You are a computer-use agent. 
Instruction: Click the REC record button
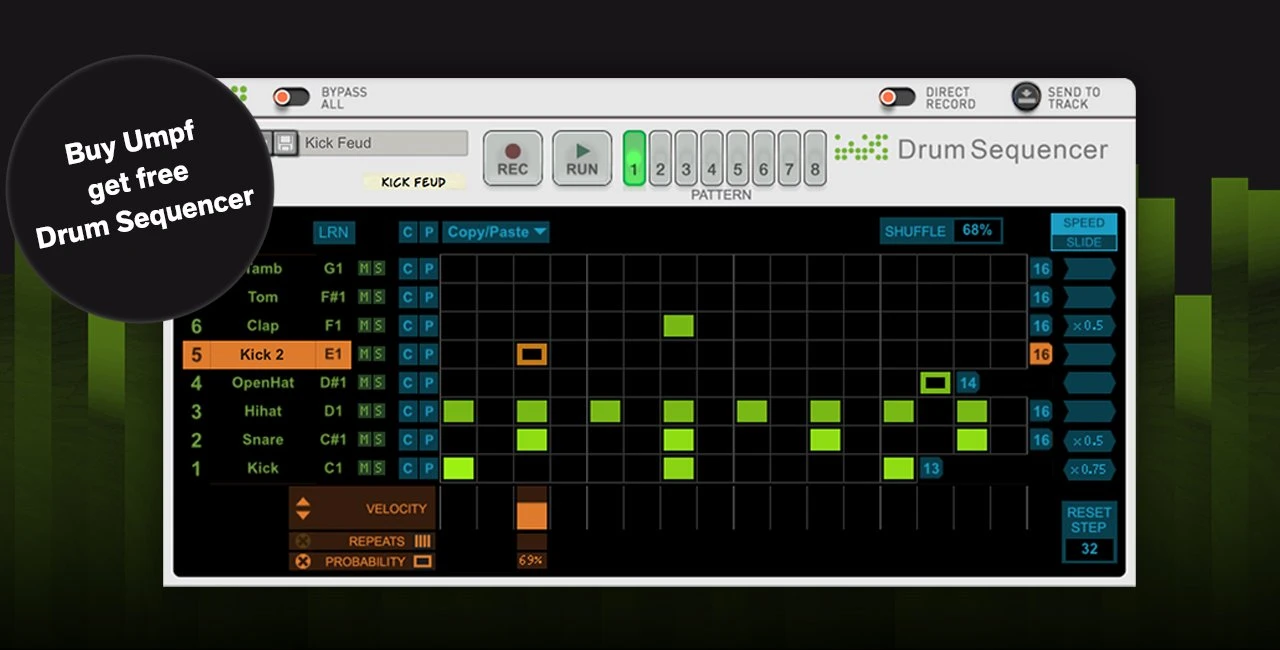(x=513, y=158)
